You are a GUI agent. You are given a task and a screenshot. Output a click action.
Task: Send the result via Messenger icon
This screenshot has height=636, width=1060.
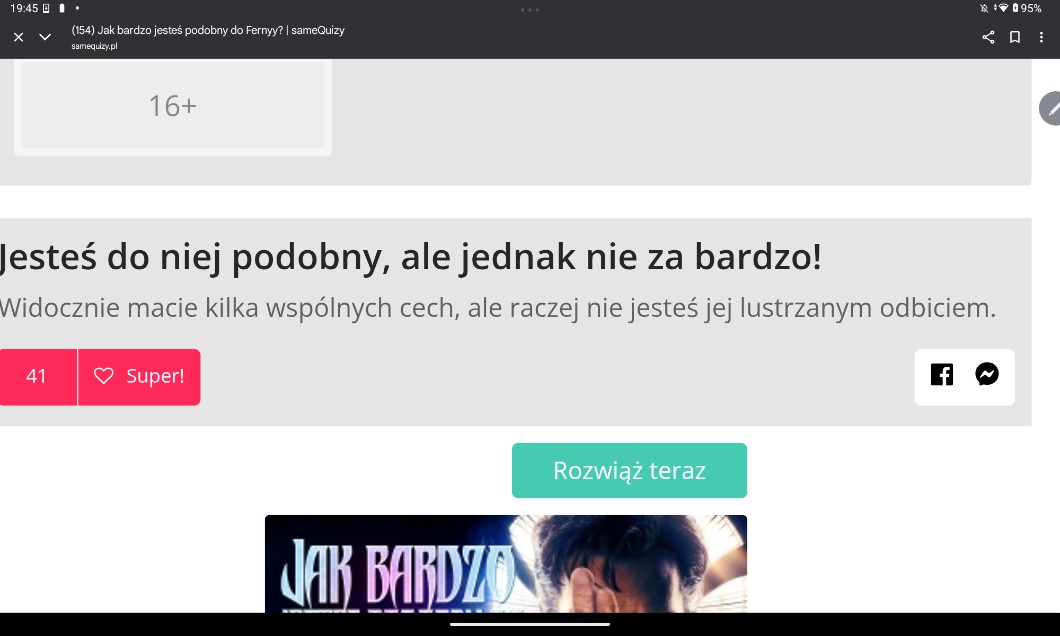(987, 375)
